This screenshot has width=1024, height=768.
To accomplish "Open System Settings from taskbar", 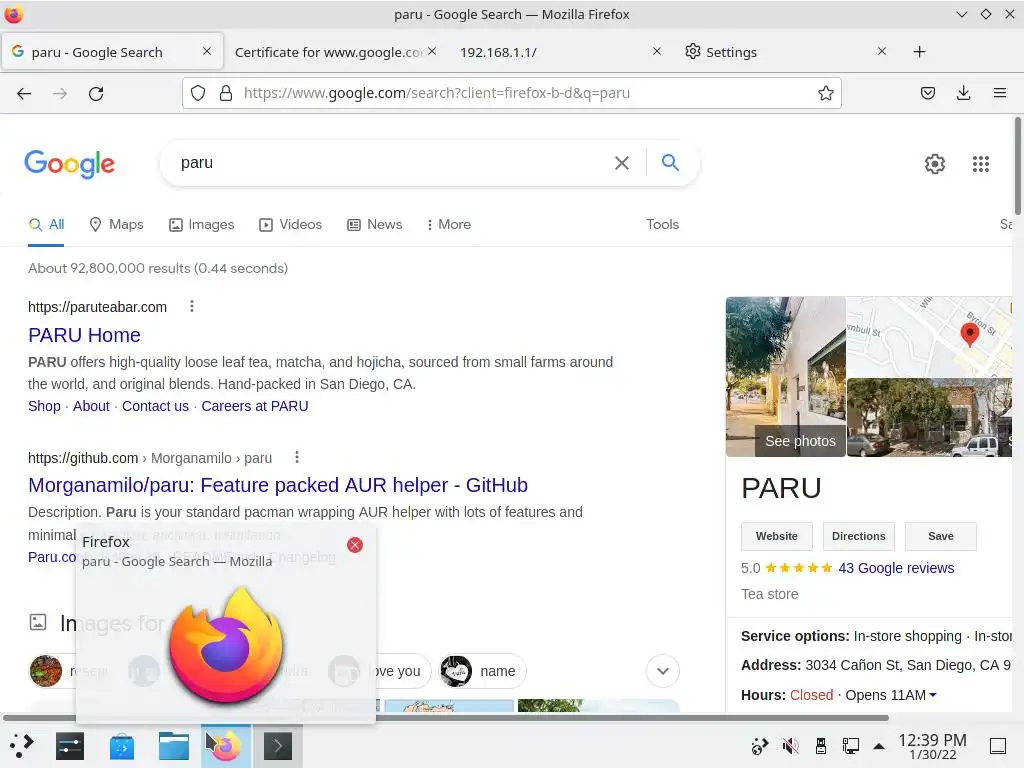I will [70, 746].
